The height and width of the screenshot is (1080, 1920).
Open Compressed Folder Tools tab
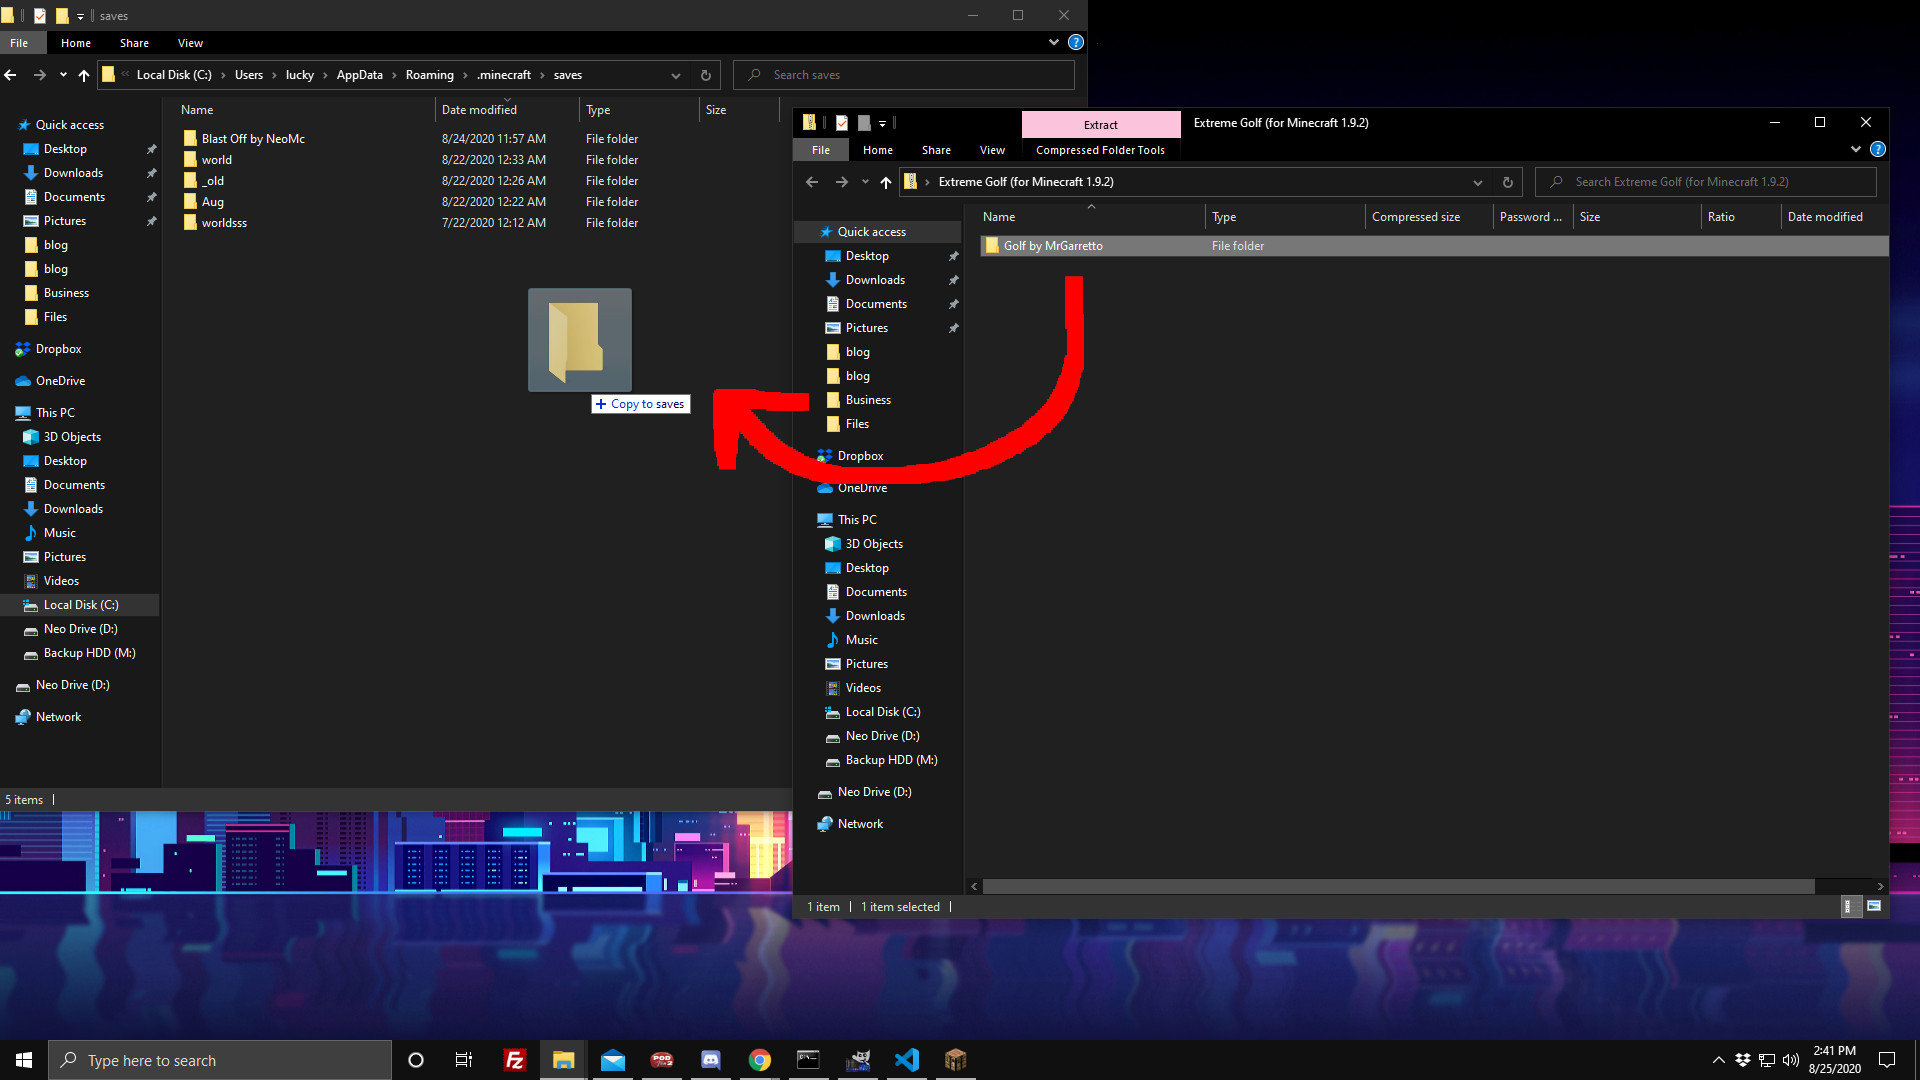(1100, 150)
